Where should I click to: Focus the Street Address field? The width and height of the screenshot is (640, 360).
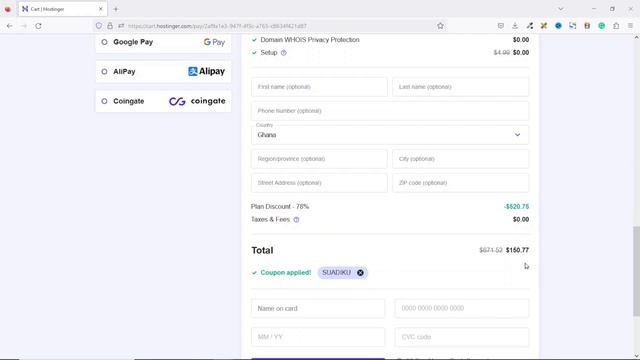pyautogui.click(x=319, y=183)
